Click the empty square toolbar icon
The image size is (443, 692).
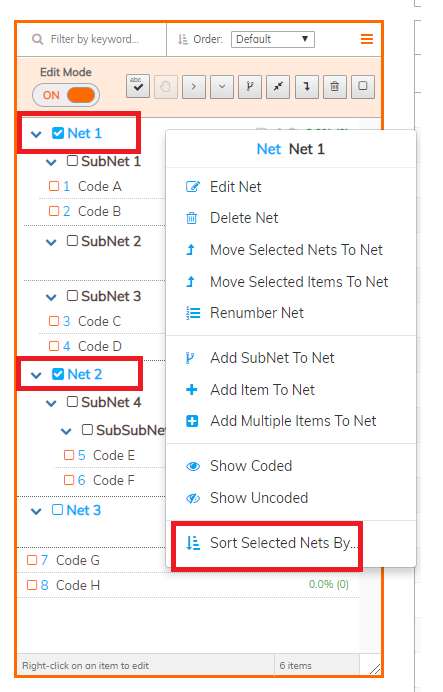tap(363, 86)
